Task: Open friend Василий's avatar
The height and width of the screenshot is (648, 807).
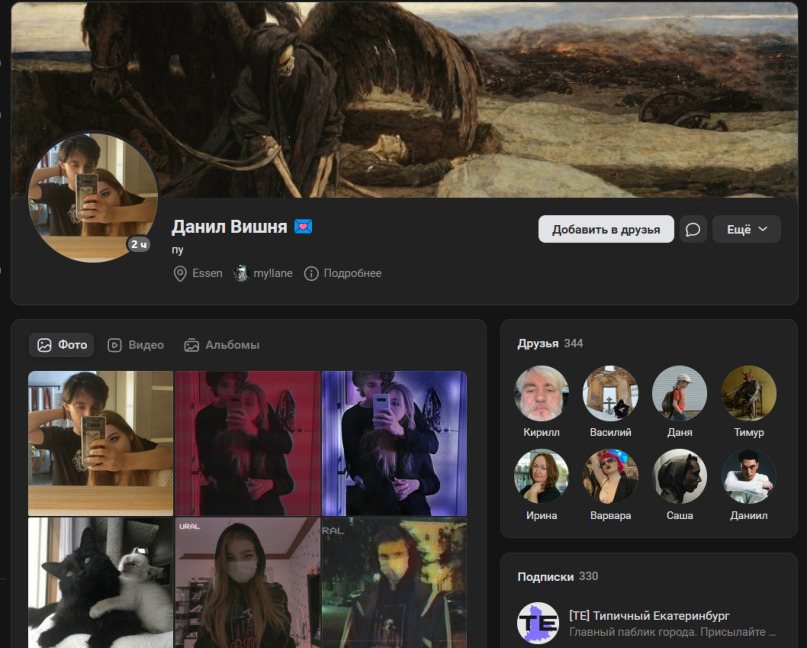Action: click(x=610, y=393)
